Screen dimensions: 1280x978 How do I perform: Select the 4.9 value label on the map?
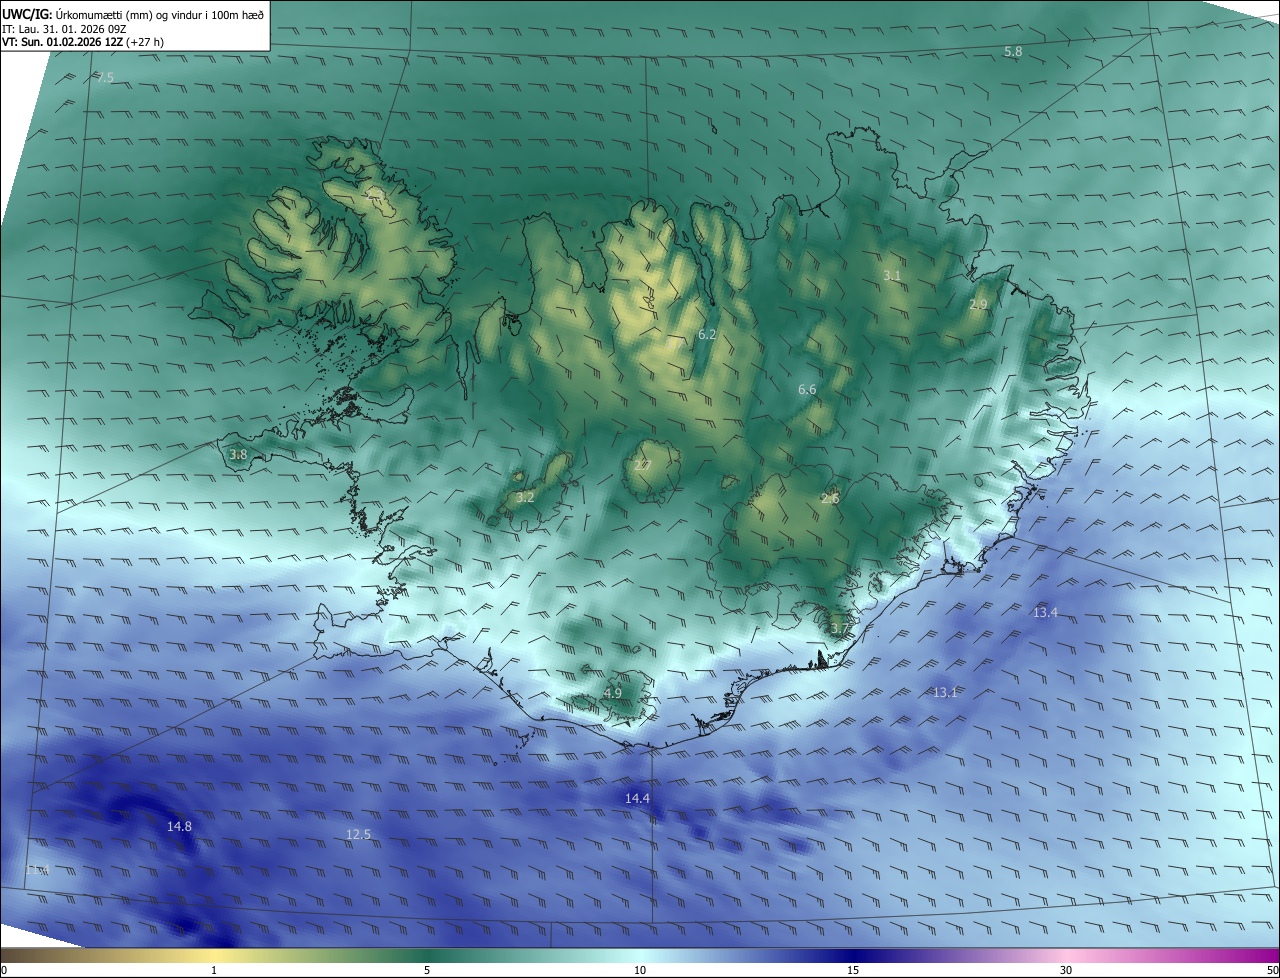(613, 693)
